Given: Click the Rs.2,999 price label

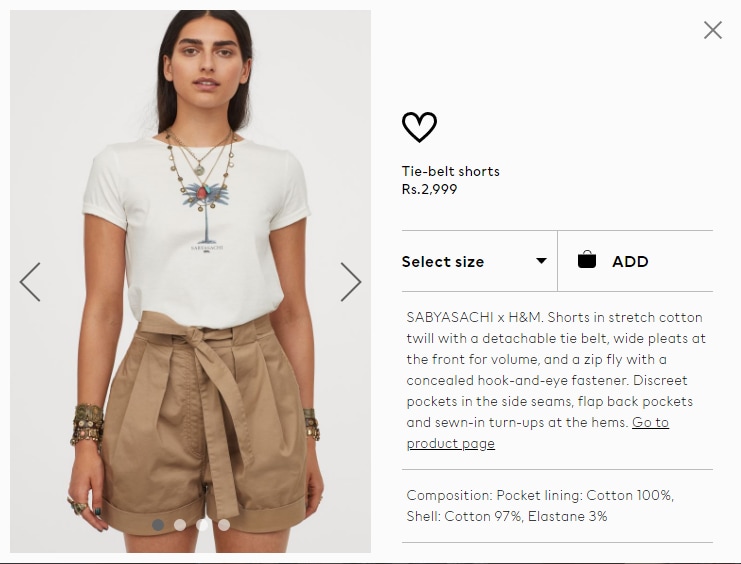Looking at the screenshot, I should pyautogui.click(x=430, y=189).
